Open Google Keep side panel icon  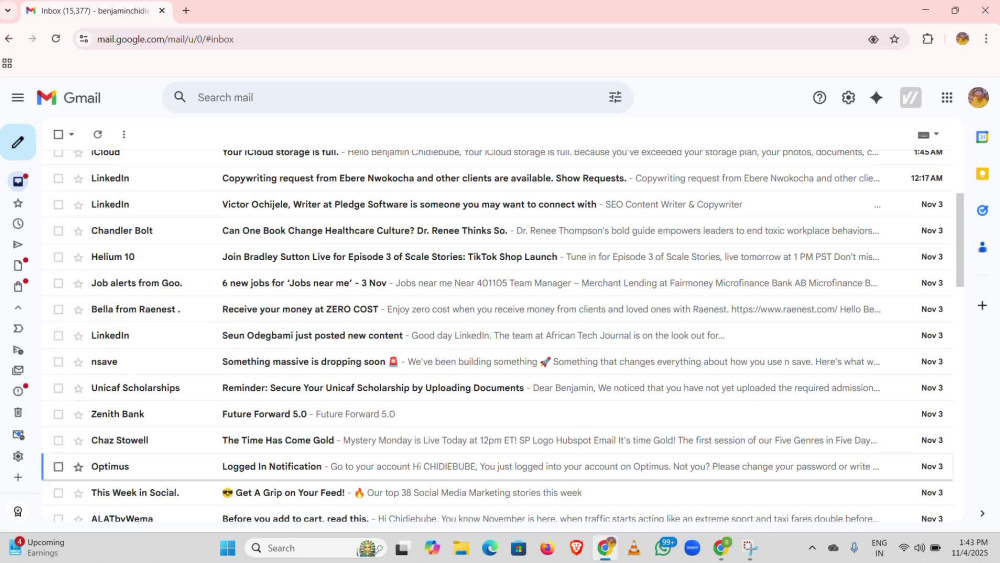[982, 174]
